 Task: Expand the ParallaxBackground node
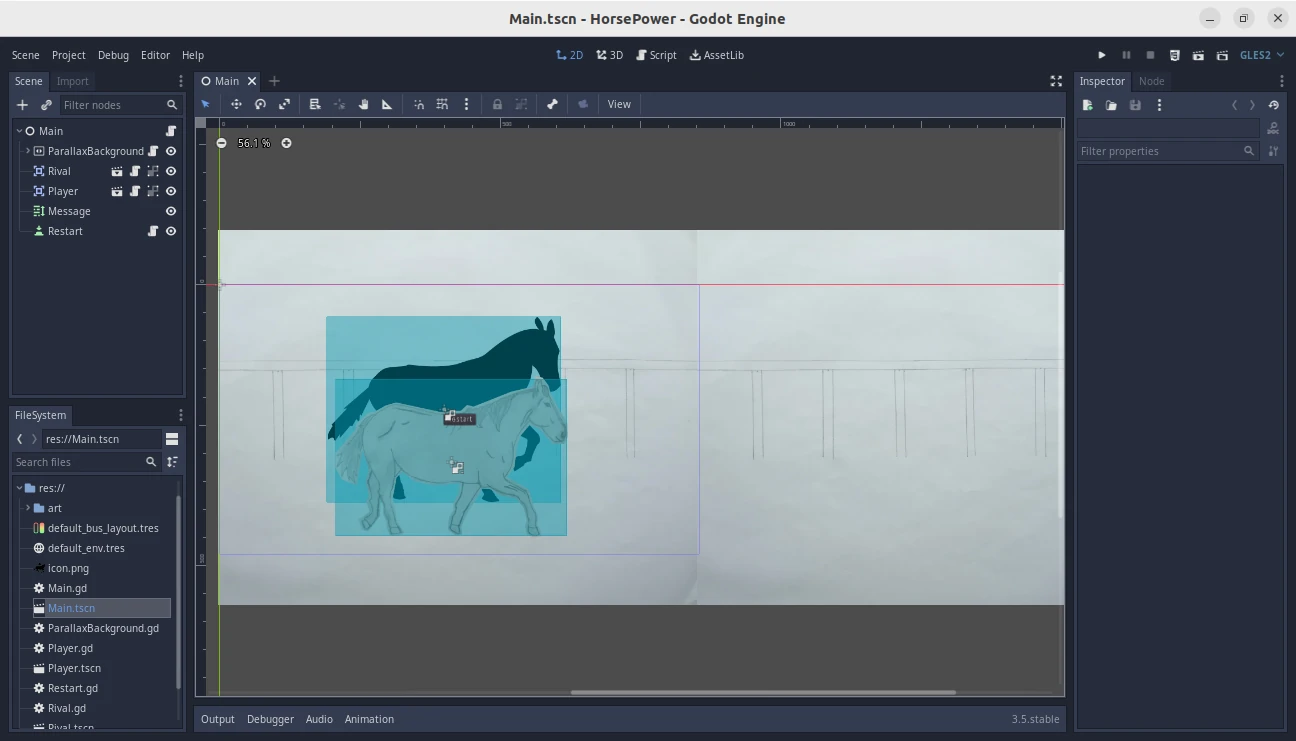27,151
